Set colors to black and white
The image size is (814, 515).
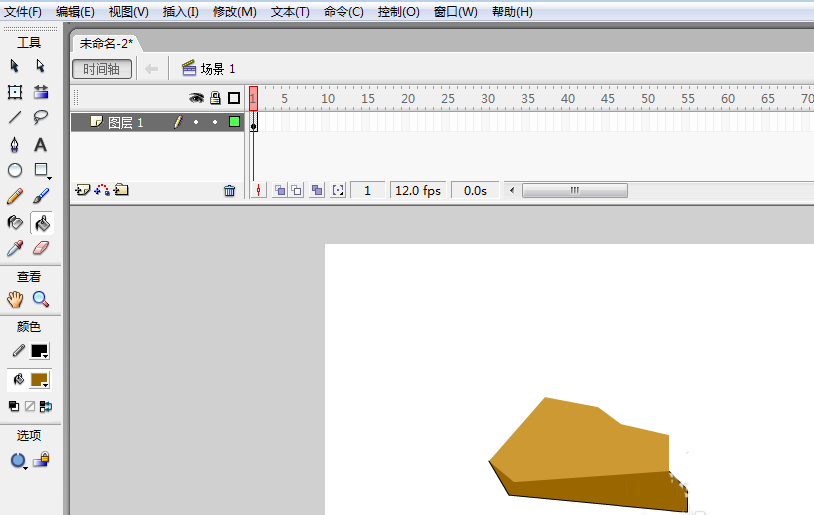tap(14, 406)
